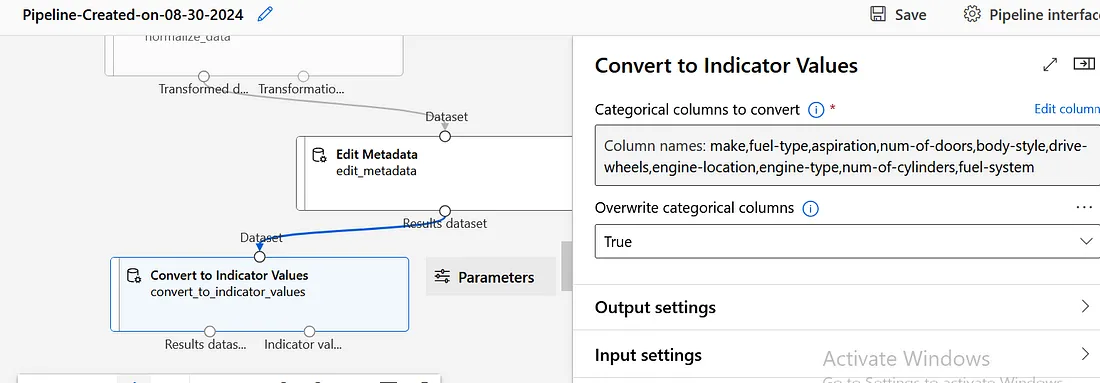Click the Convert to Indicator Values module icon
1100x383 pixels.
click(133, 276)
